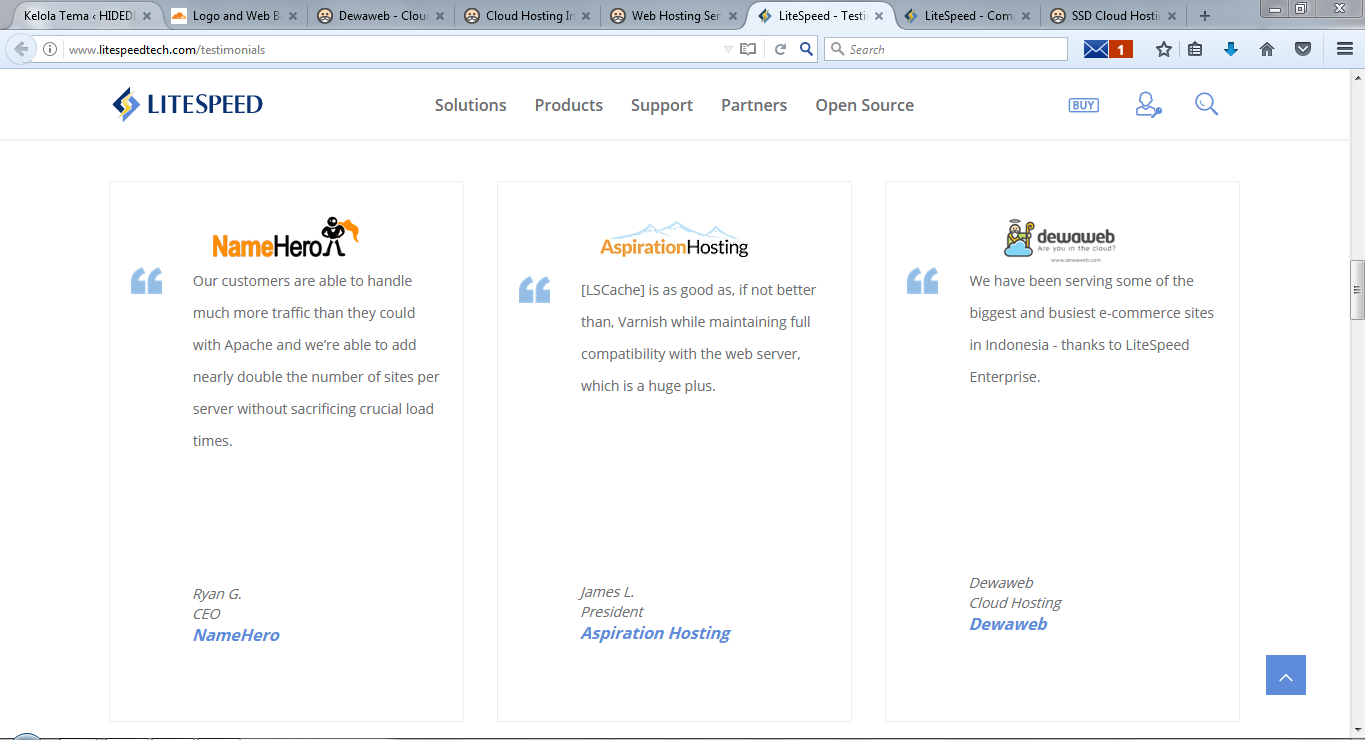Open the Open Source menu
The height and width of the screenshot is (740, 1365).
pyautogui.click(x=865, y=105)
